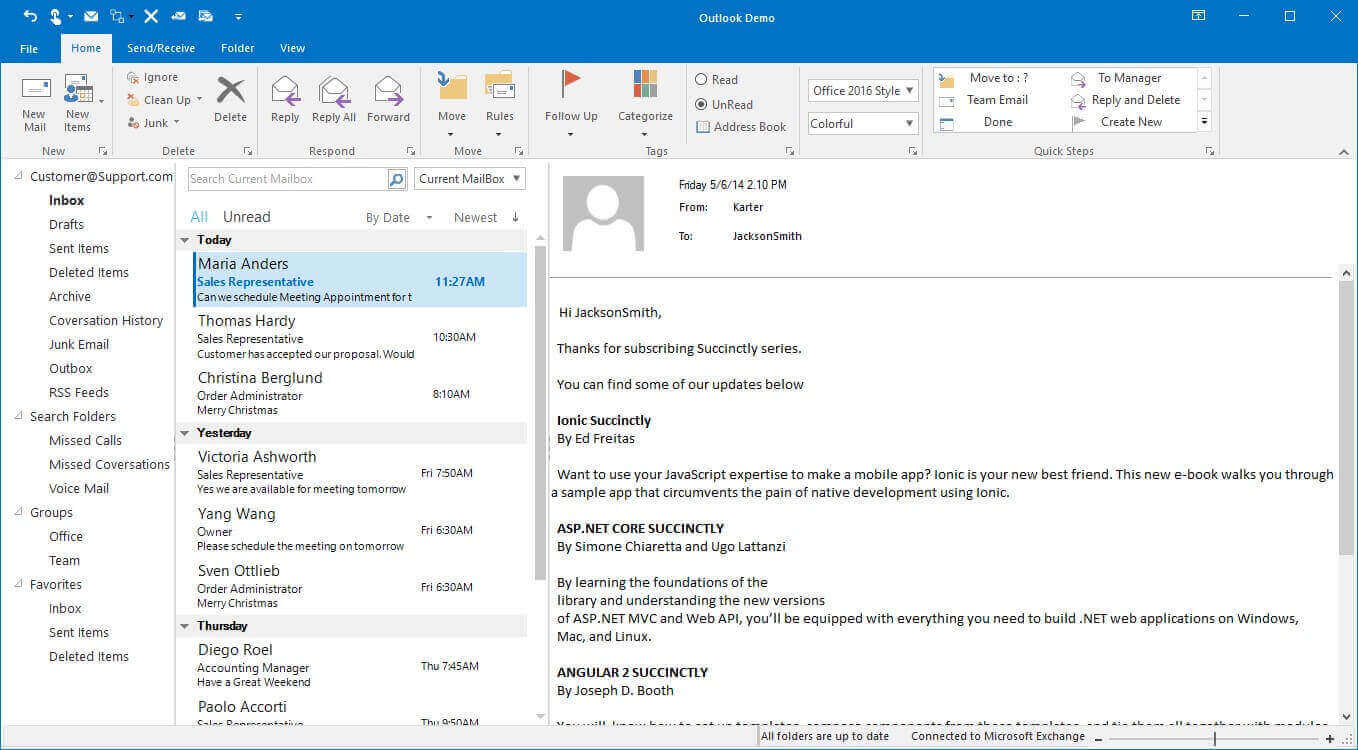
Task: Switch to the Send/Receive ribbon tab
Action: tap(161, 48)
